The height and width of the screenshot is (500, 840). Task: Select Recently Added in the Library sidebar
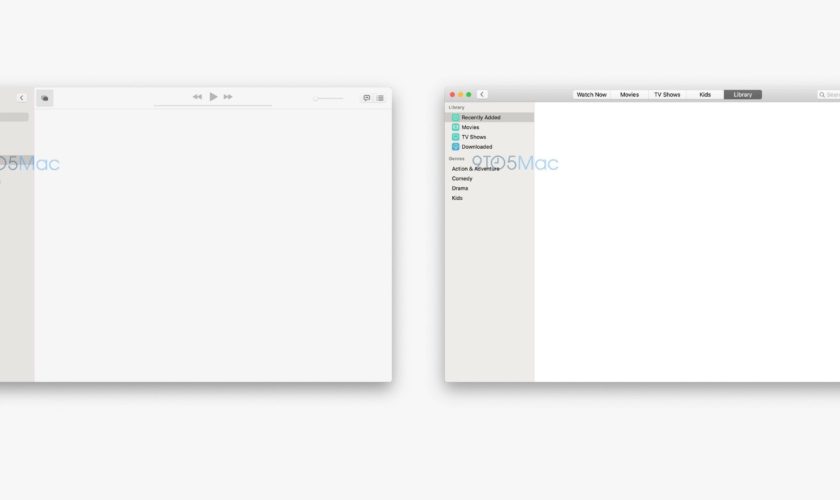[x=481, y=117]
